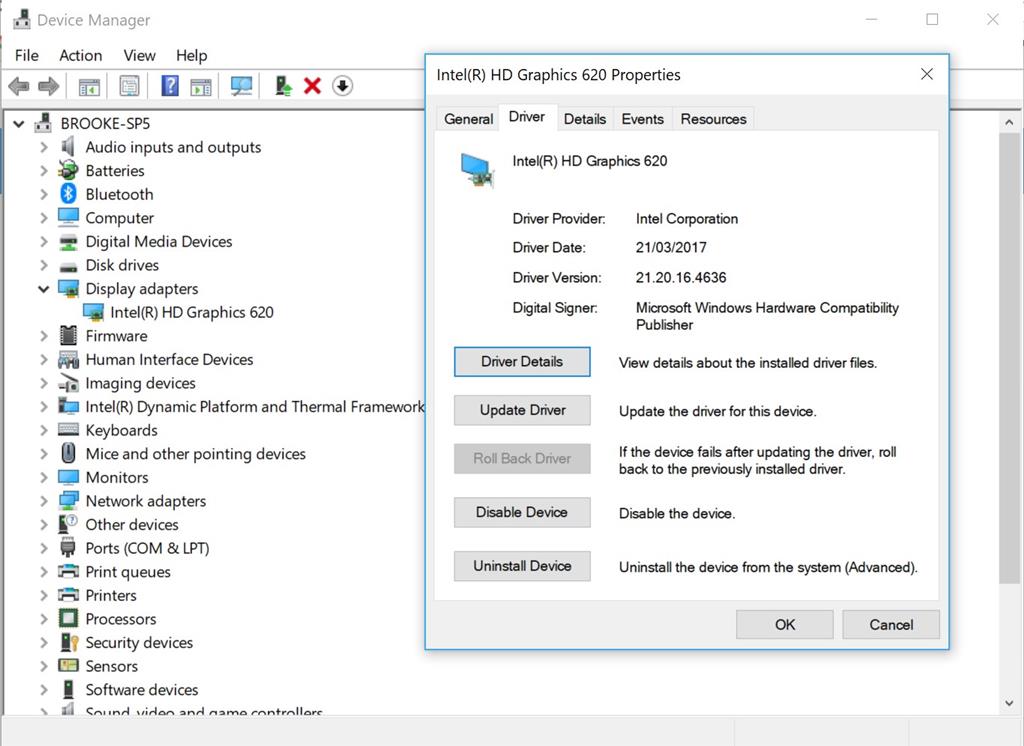Screen dimensions: 1024x746
Task: Click the Device Manager scrollbar down arrow
Action: click(x=1009, y=704)
